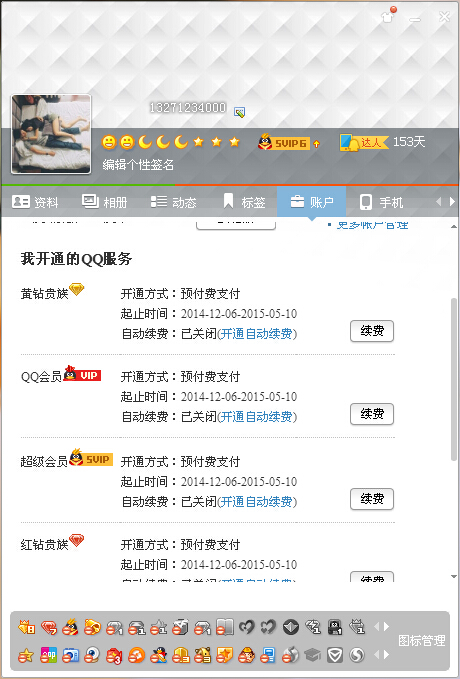This screenshot has width=460, height=679.
Task: Click the colorful app icon in bottom row
Action: pos(49,655)
